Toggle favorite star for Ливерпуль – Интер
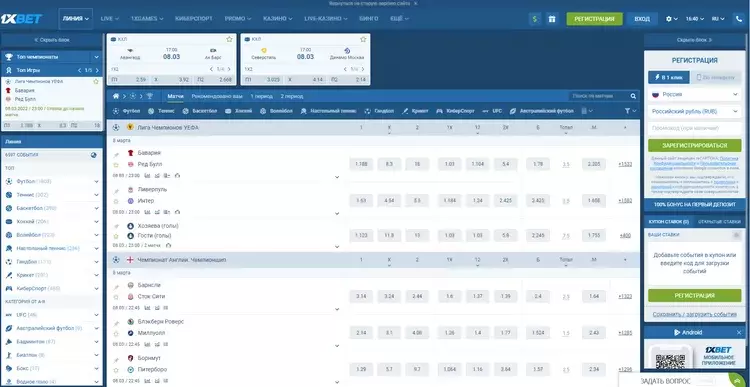Image resolution: width=750 pixels, height=387 pixels. click(x=116, y=201)
